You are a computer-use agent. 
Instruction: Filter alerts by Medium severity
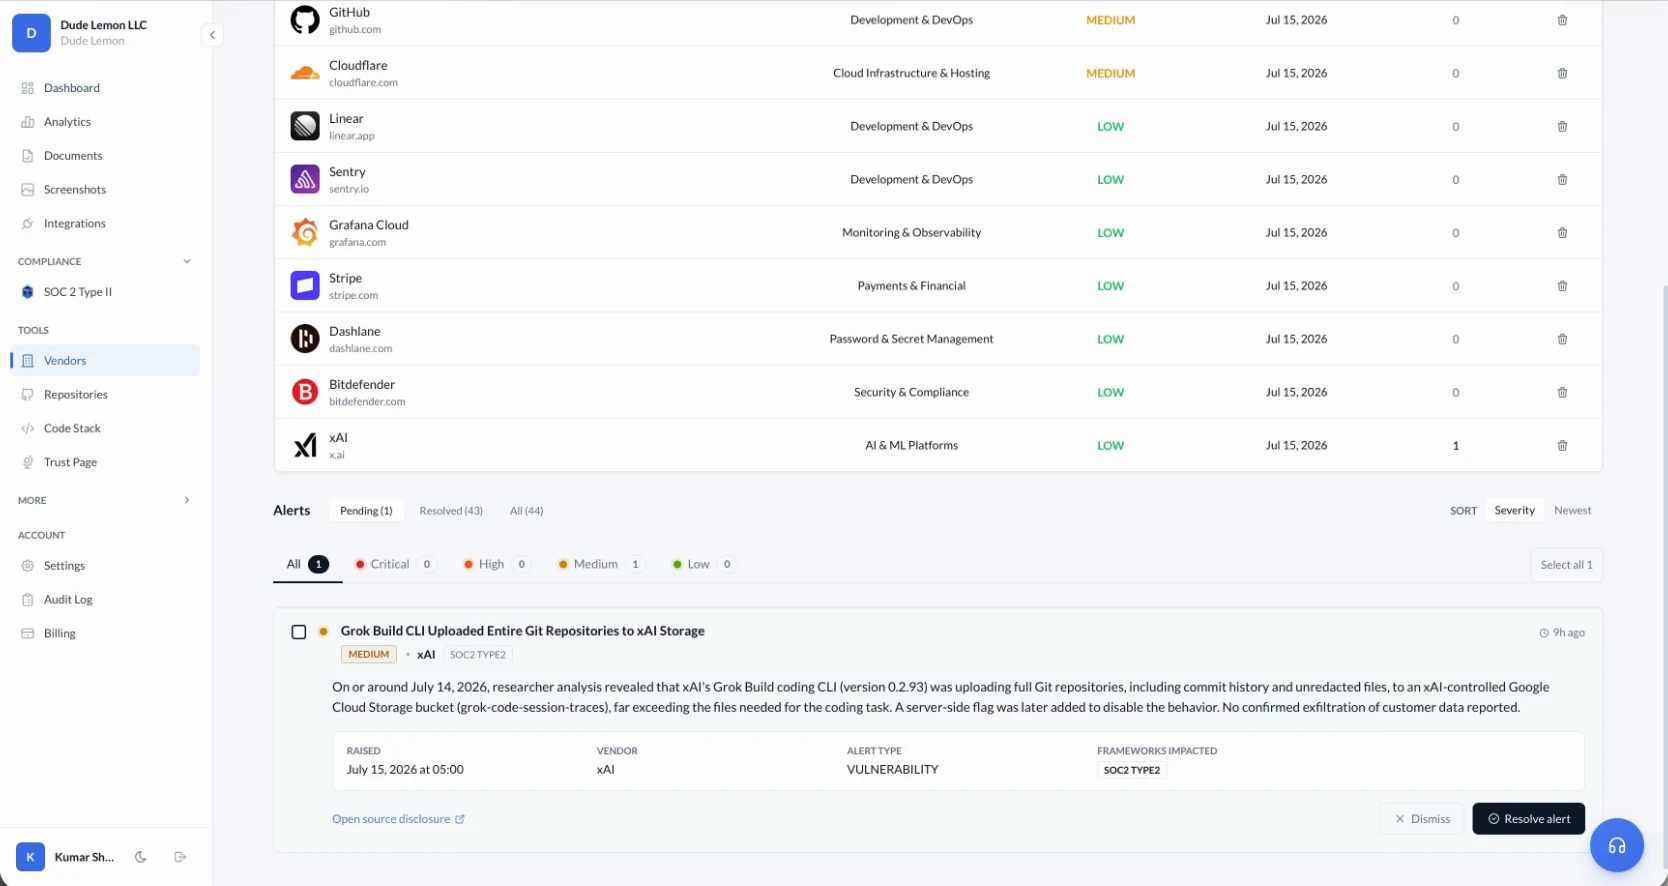[x=600, y=564]
